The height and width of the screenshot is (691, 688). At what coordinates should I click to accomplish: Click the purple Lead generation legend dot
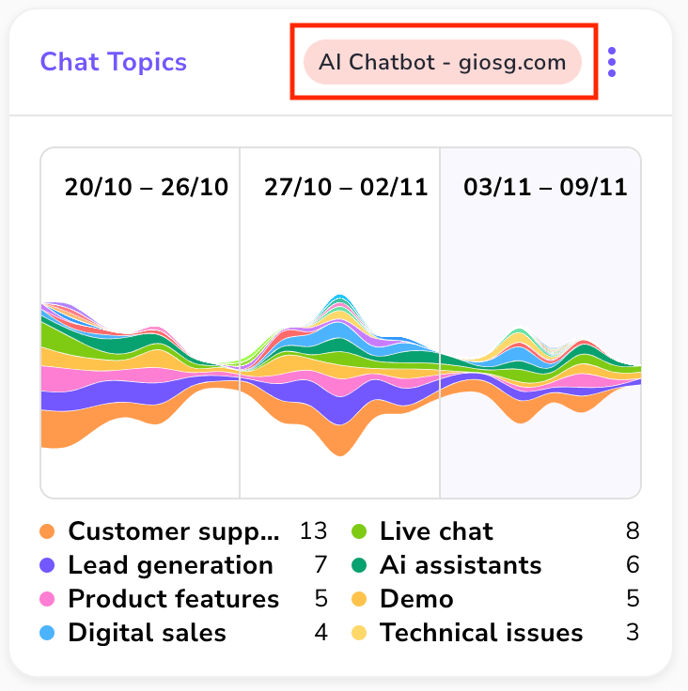(48, 566)
